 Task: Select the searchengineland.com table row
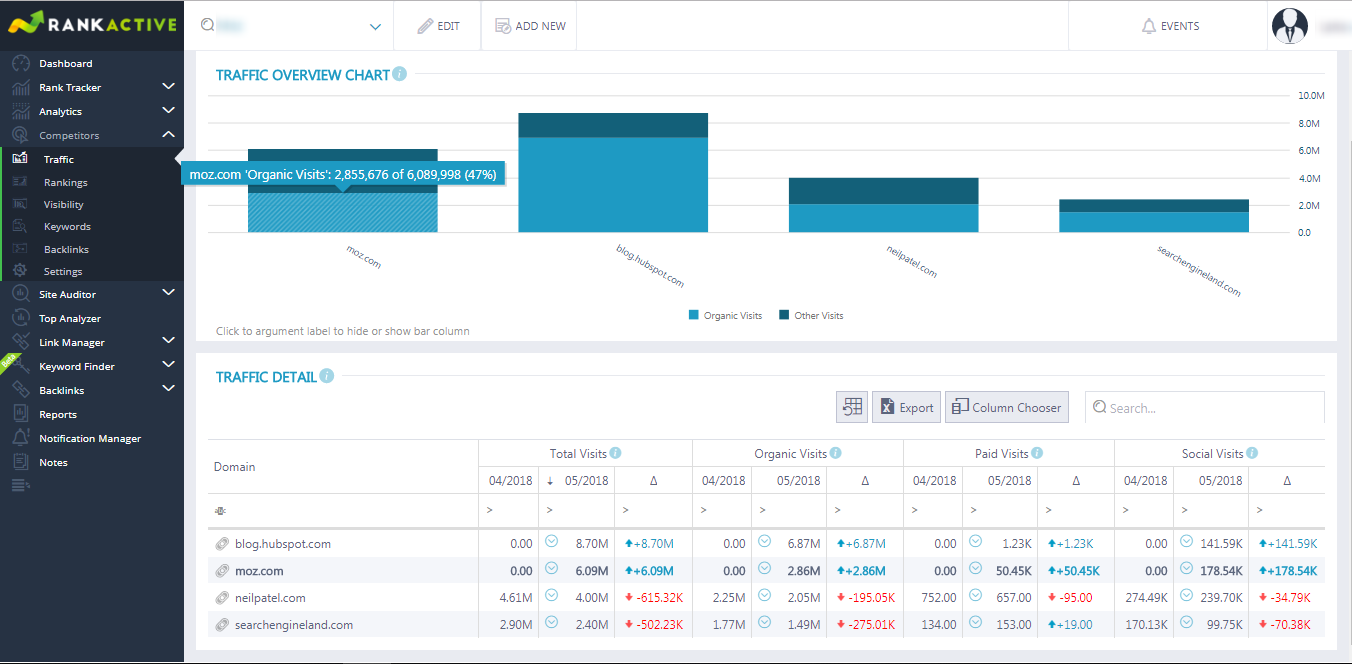point(766,625)
